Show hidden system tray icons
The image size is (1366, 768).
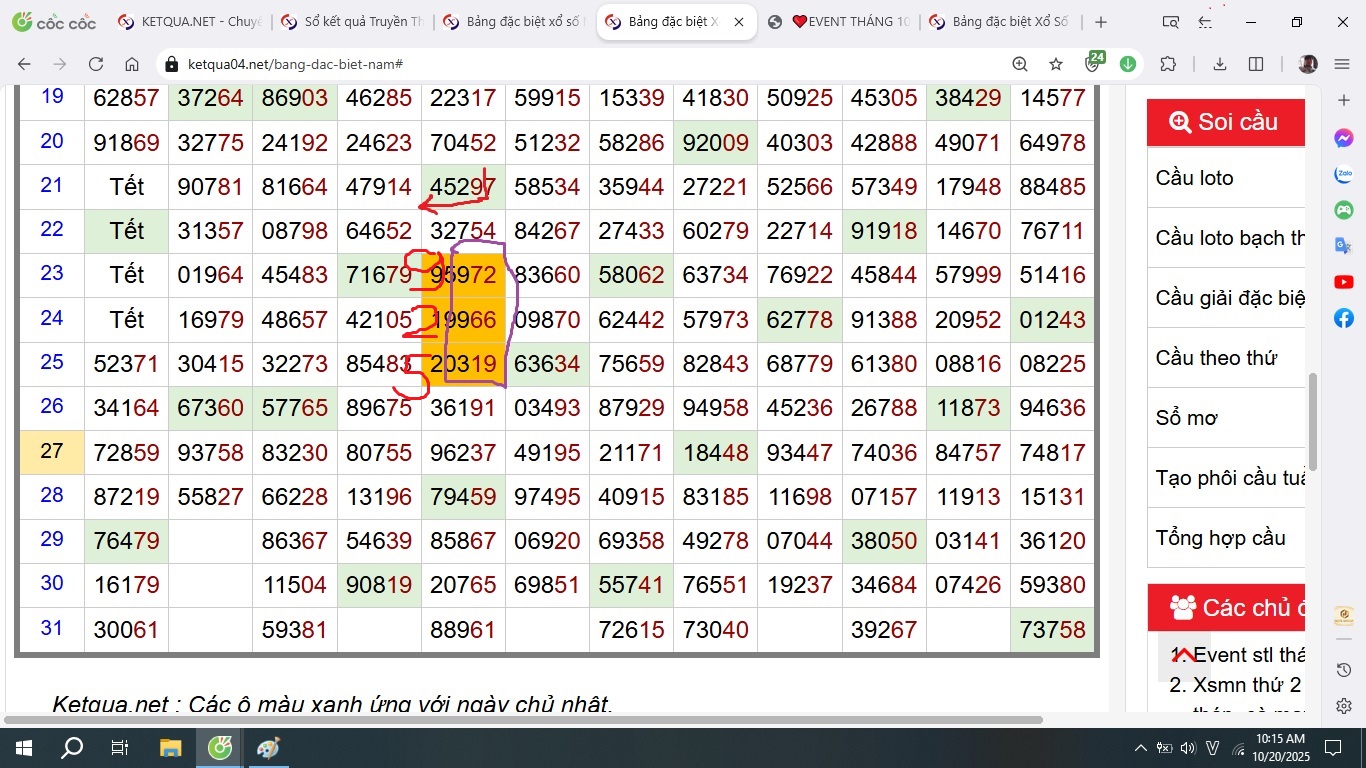click(1140, 748)
